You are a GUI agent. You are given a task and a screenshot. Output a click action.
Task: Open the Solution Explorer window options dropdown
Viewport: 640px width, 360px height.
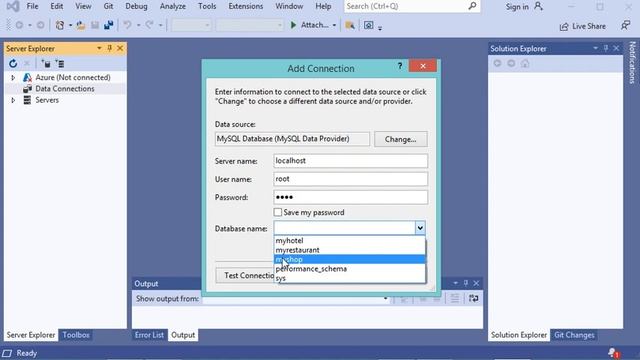click(x=596, y=48)
